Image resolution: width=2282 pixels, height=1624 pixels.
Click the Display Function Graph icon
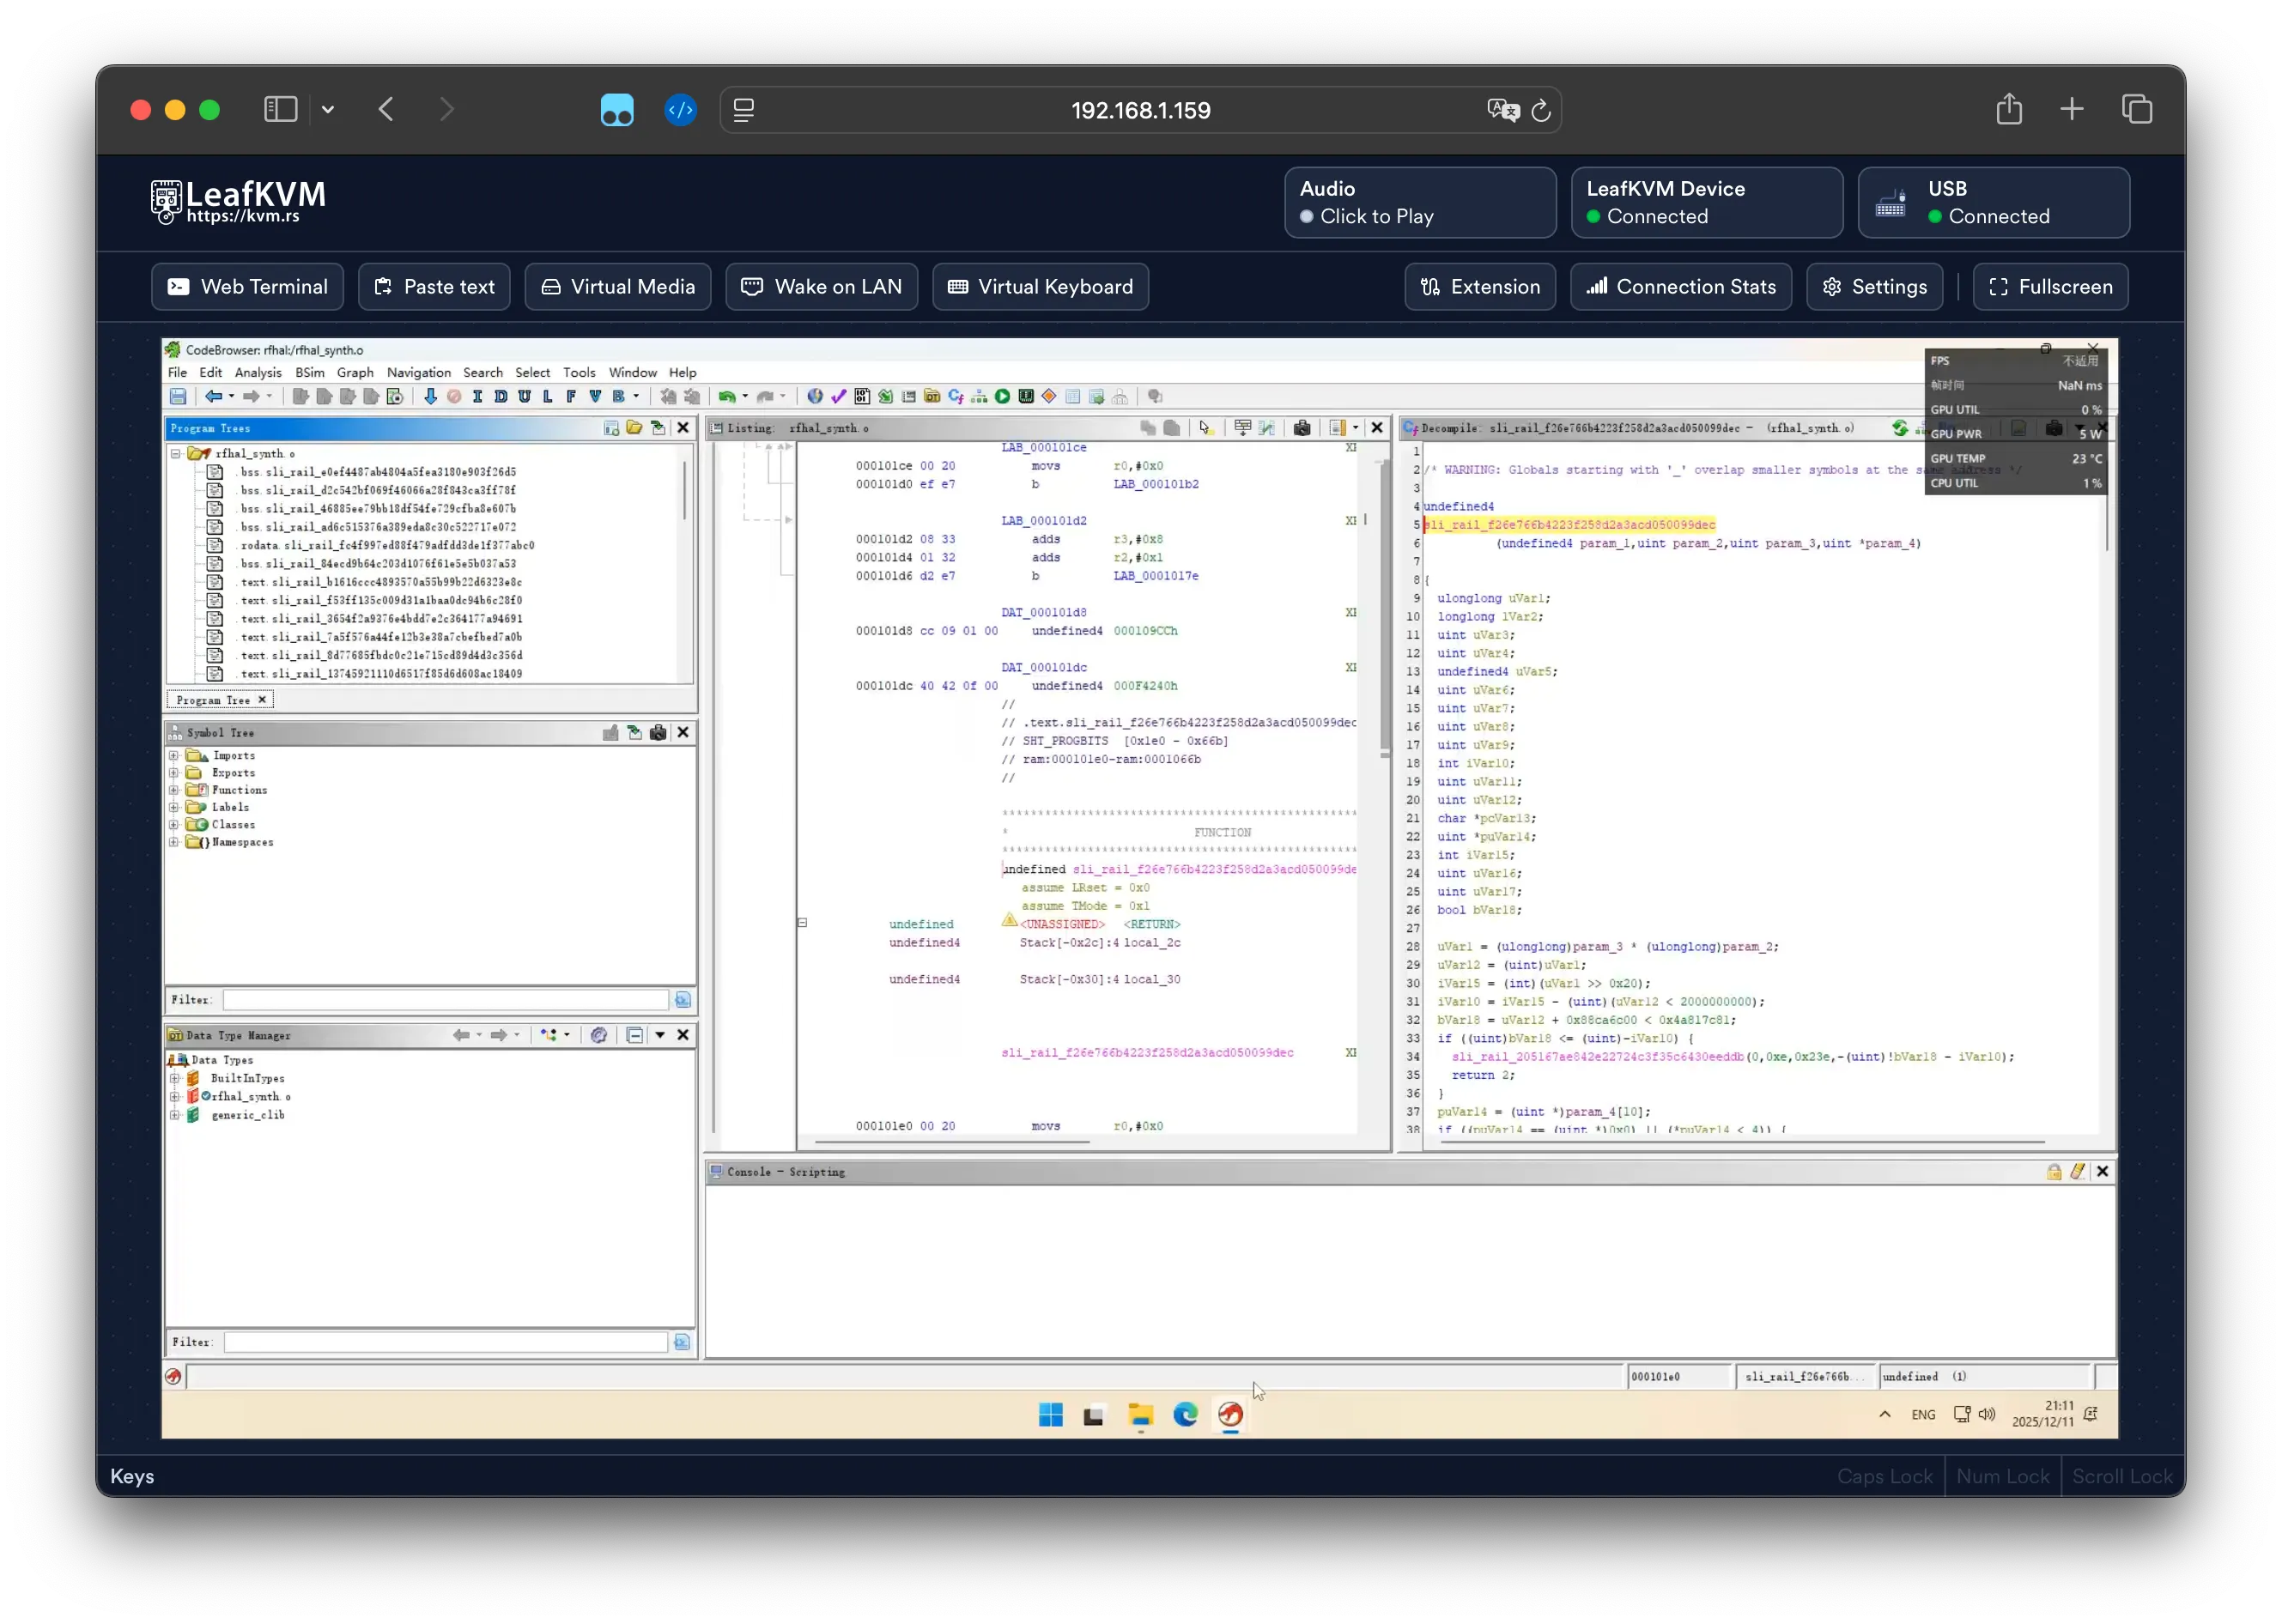point(979,397)
